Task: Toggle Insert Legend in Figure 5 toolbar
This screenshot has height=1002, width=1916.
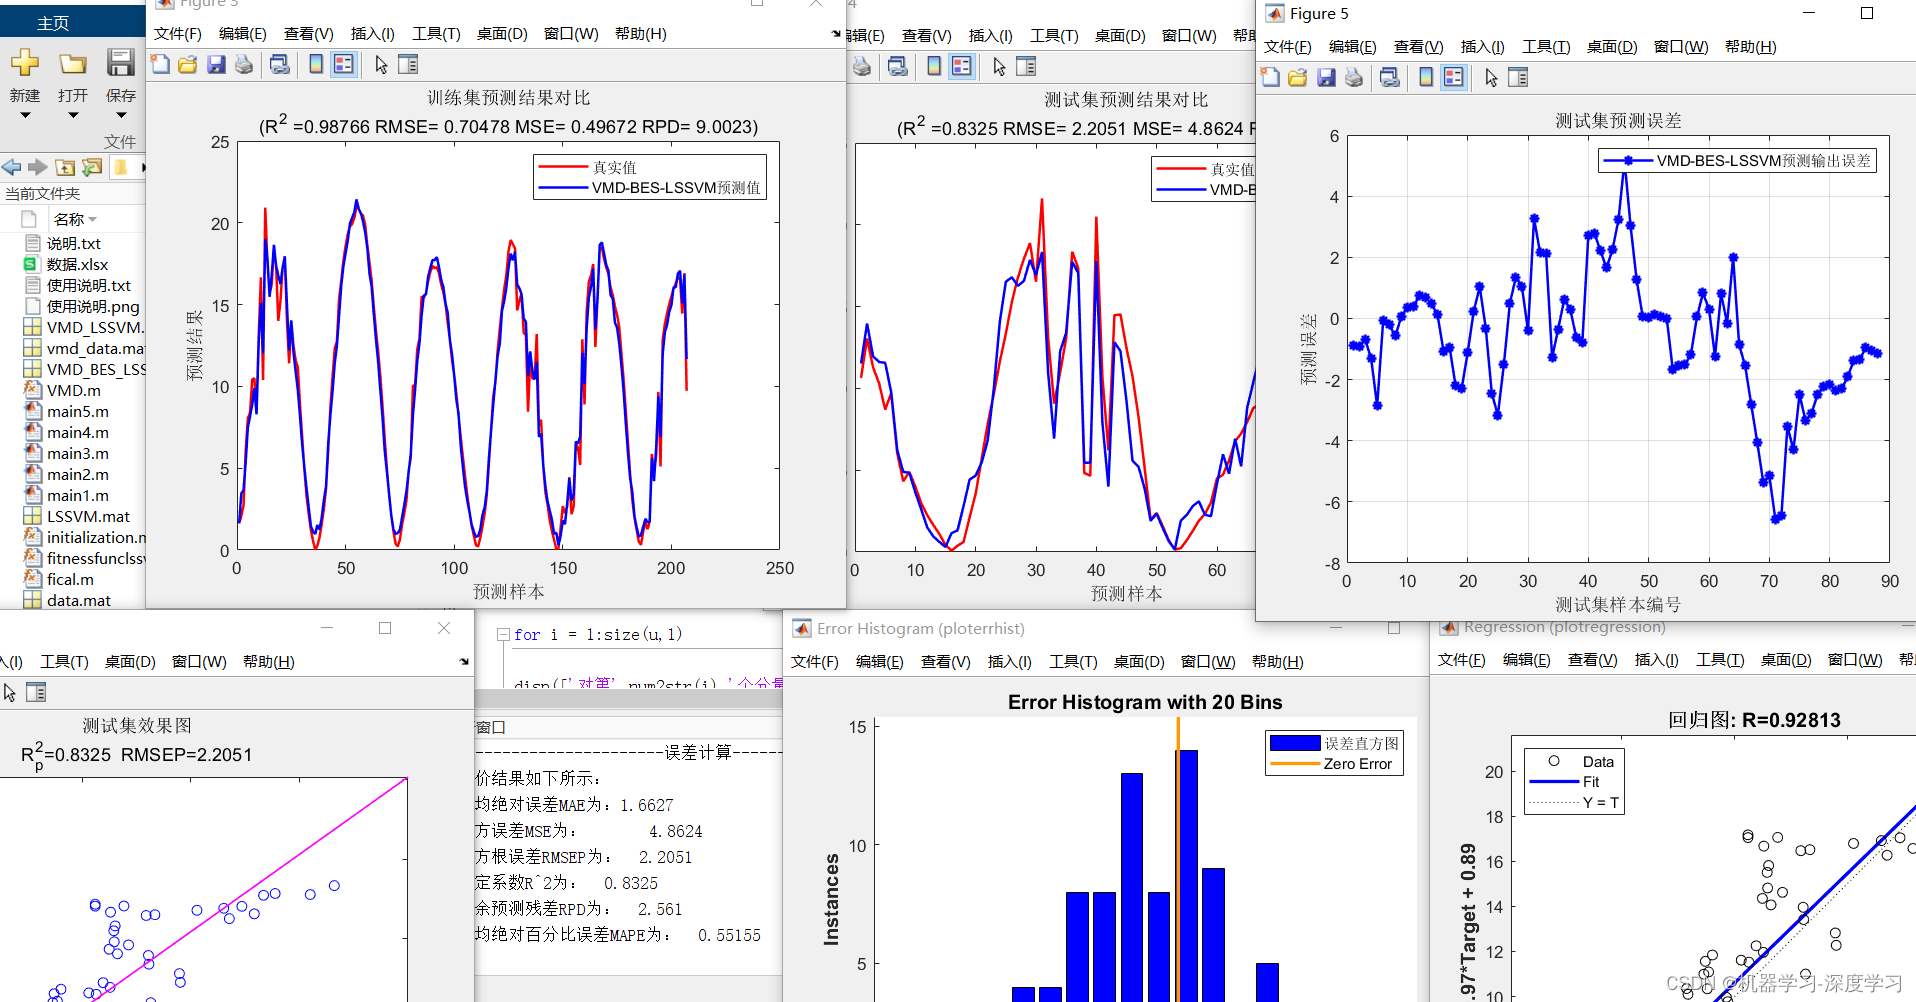Action: pos(1454,78)
